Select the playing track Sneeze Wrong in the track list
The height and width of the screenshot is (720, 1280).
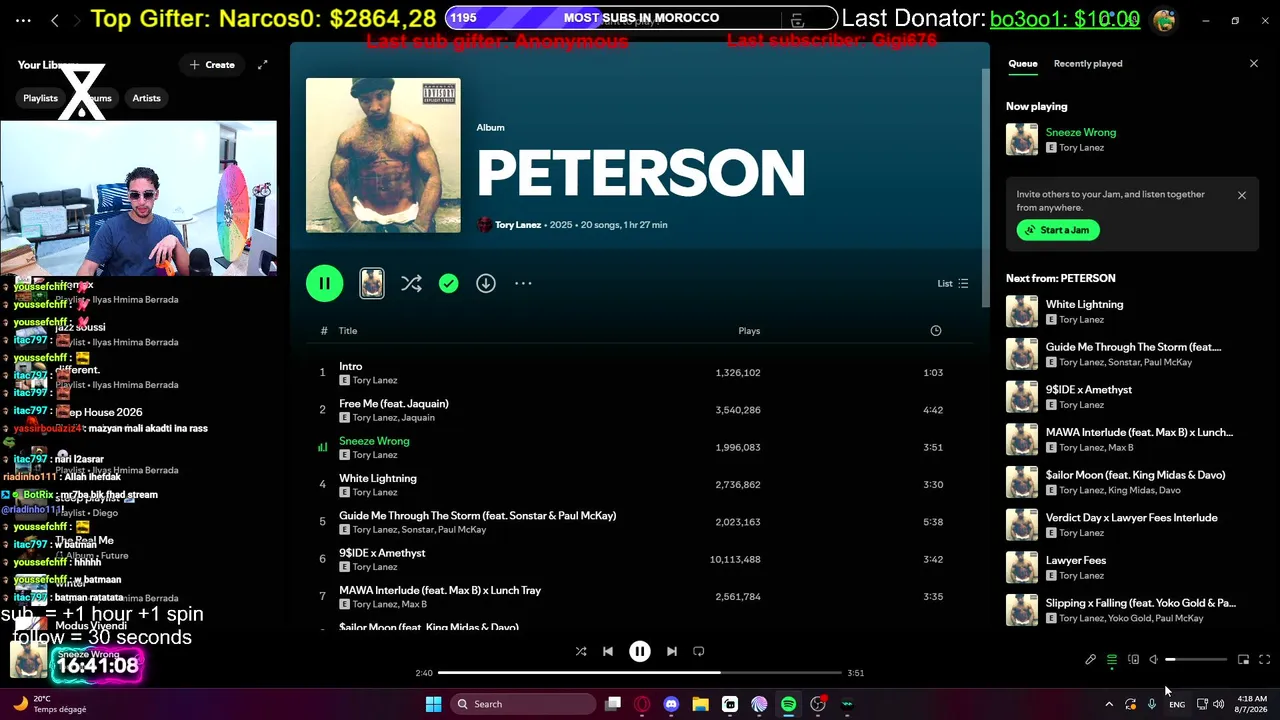point(640,447)
